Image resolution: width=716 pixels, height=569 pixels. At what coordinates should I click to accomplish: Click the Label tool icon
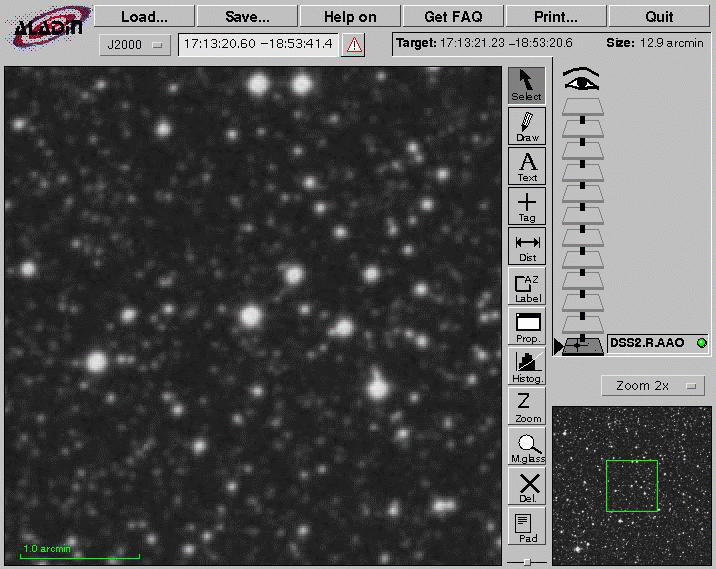point(526,286)
